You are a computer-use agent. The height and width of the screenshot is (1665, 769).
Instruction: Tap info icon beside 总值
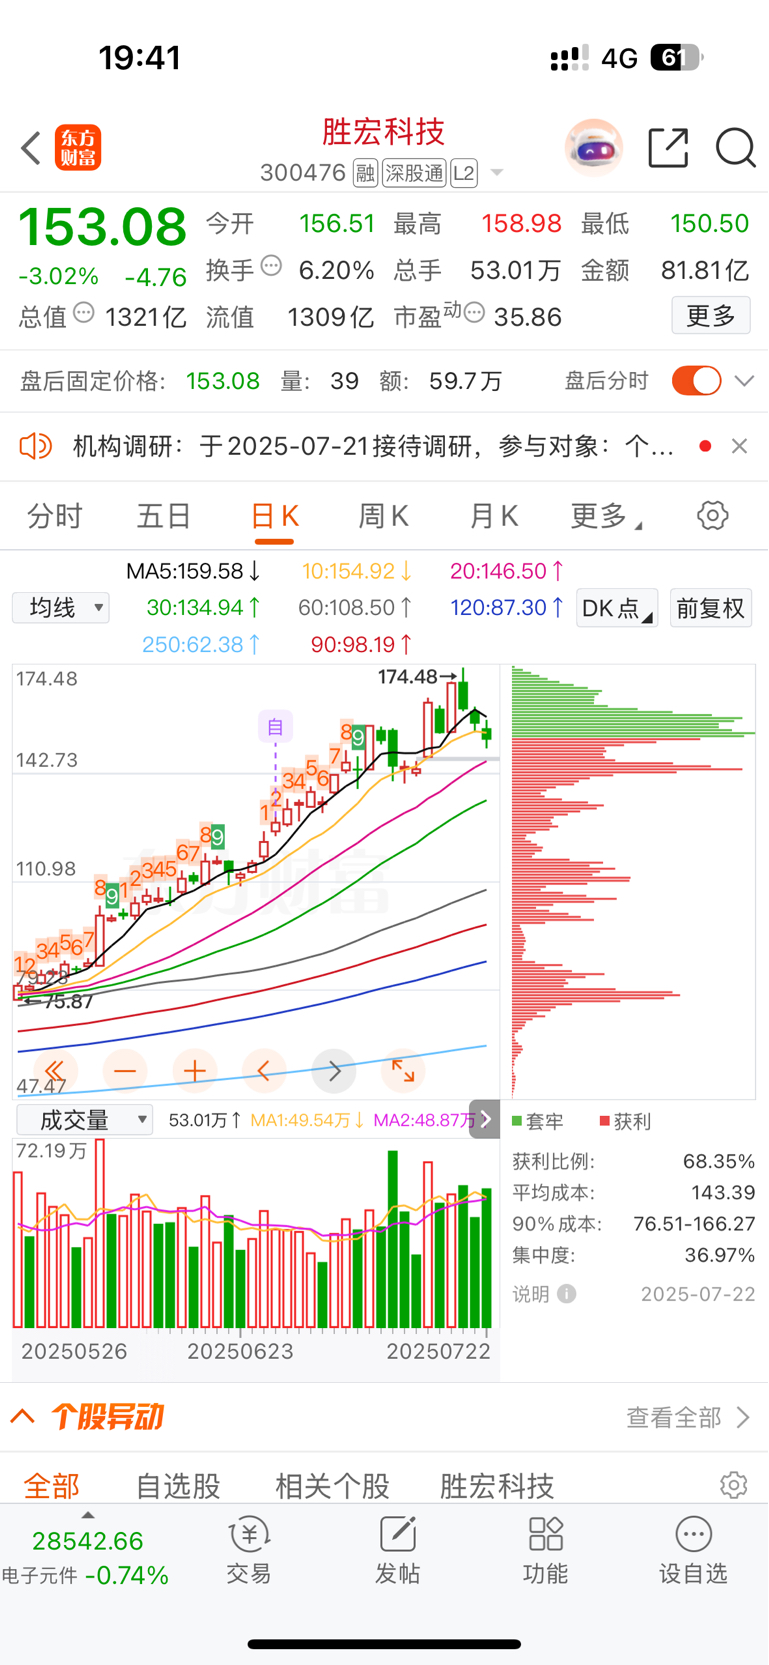84,312
